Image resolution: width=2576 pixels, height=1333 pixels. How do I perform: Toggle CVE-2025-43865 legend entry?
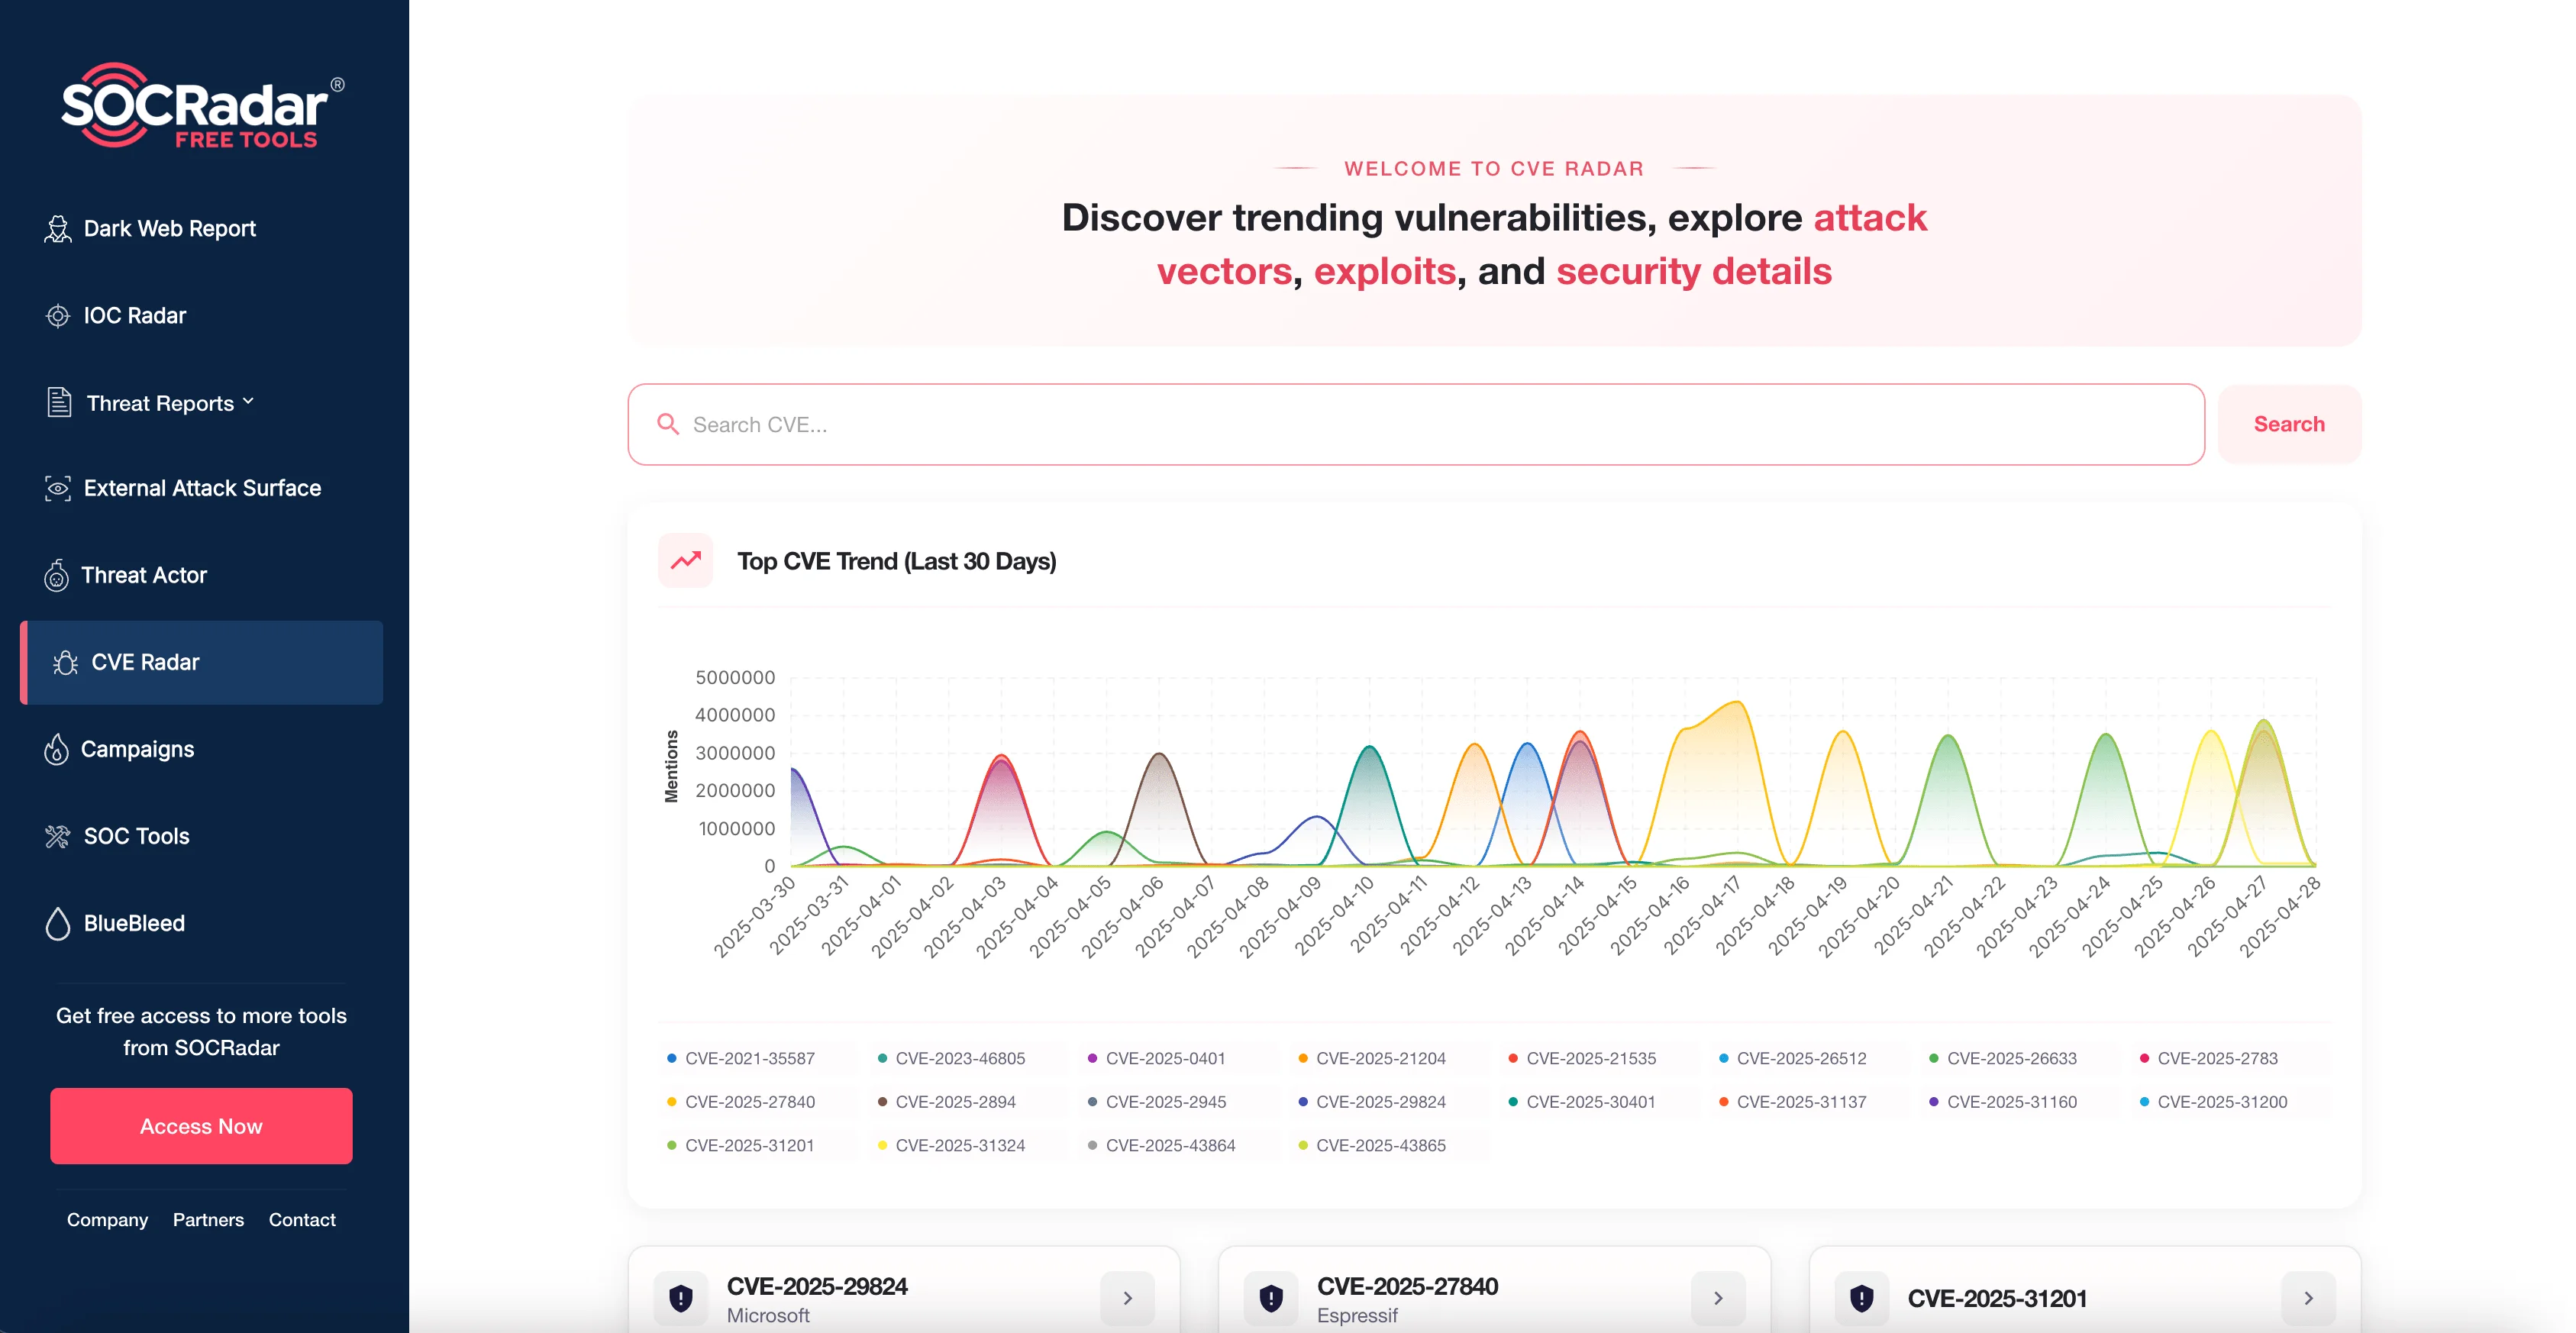point(1372,1145)
